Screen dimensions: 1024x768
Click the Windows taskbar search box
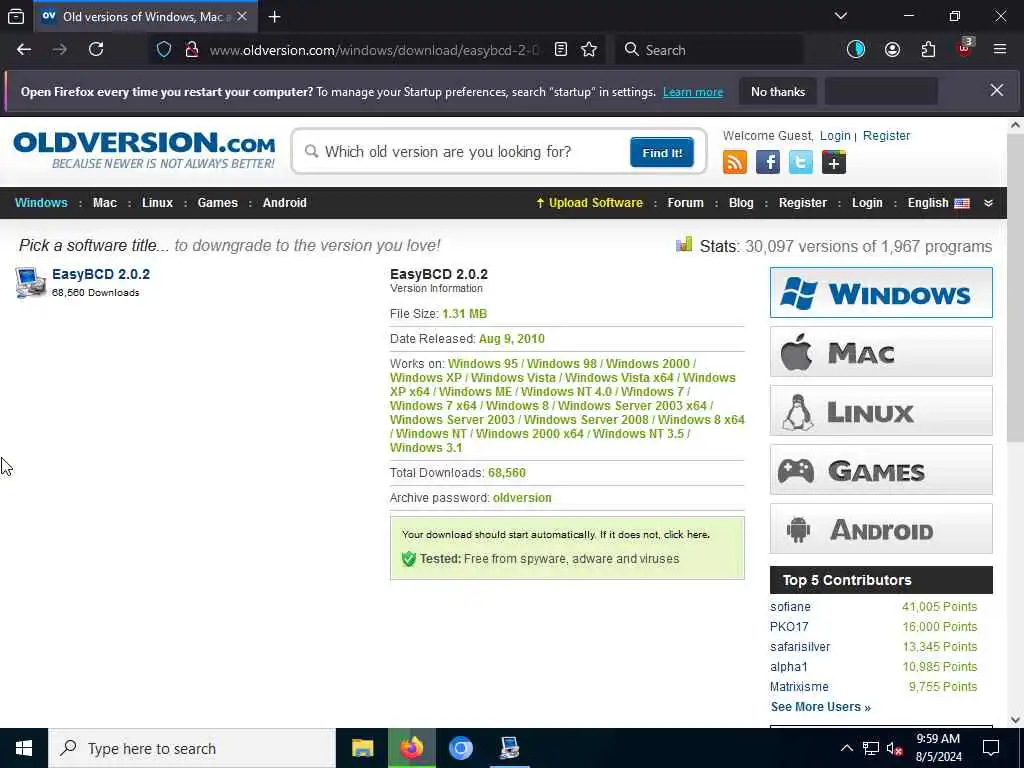pyautogui.click(x=192, y=748)
